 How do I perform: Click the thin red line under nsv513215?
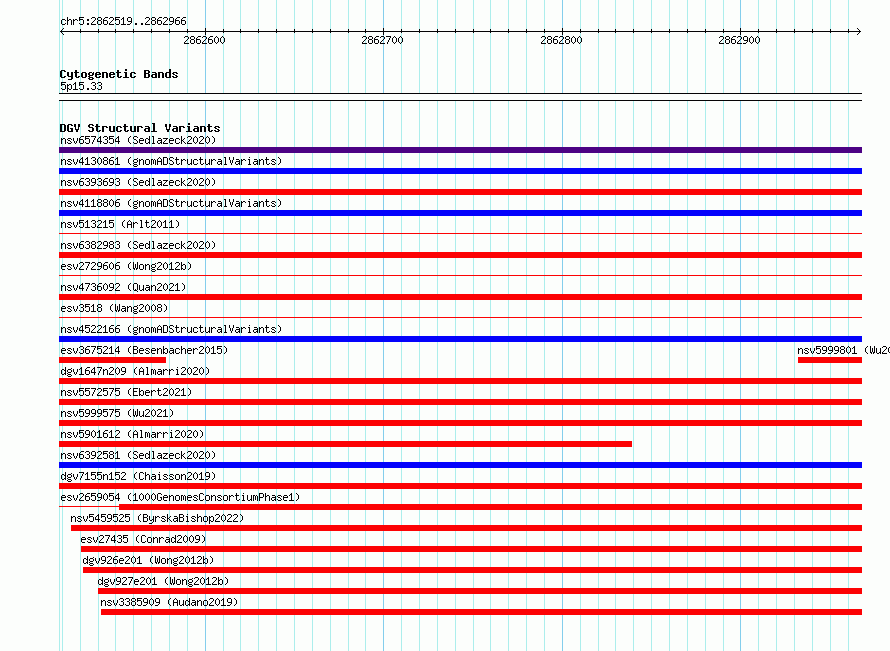pos(460,233)
